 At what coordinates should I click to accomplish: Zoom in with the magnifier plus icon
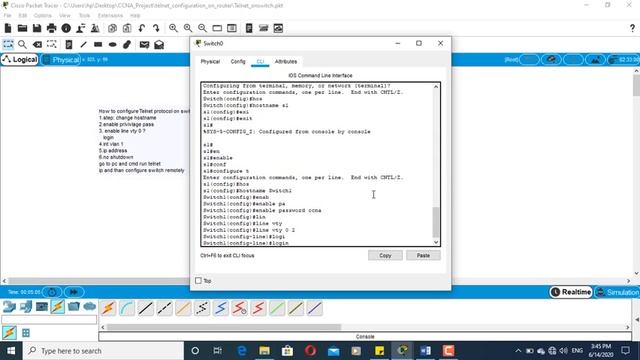[x=173, y=28]
